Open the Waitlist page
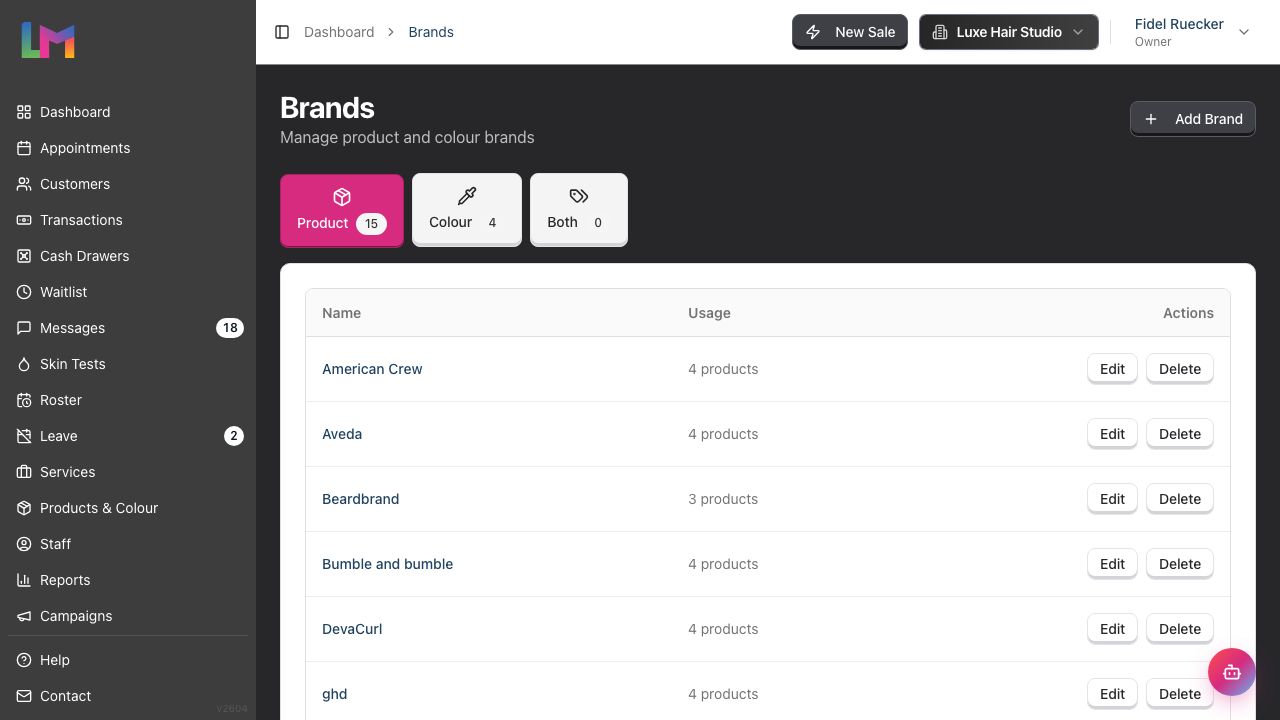The width and height of the screenshot is (1280, 720). coord(128,292)
